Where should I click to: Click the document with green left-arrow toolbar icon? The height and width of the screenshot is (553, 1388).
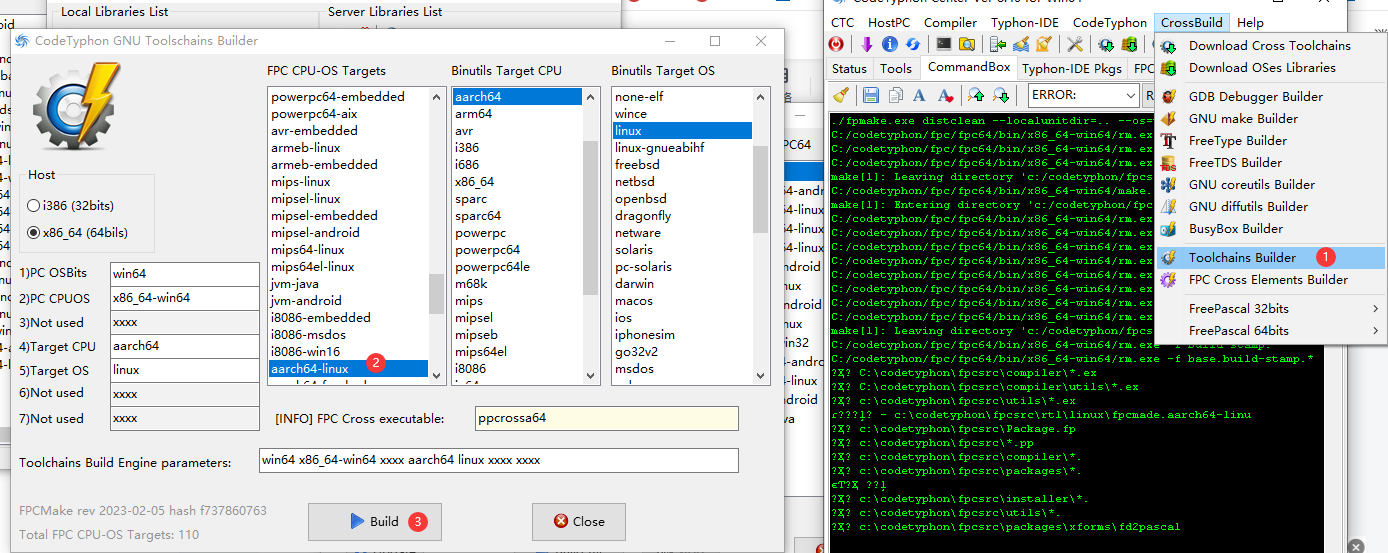(x=998, y=44)
